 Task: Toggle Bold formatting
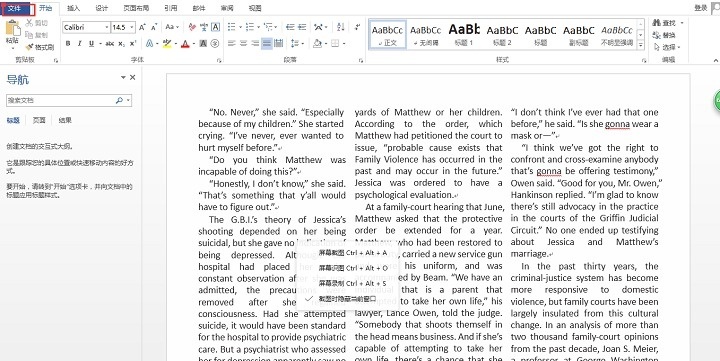[x=68, y=44]
